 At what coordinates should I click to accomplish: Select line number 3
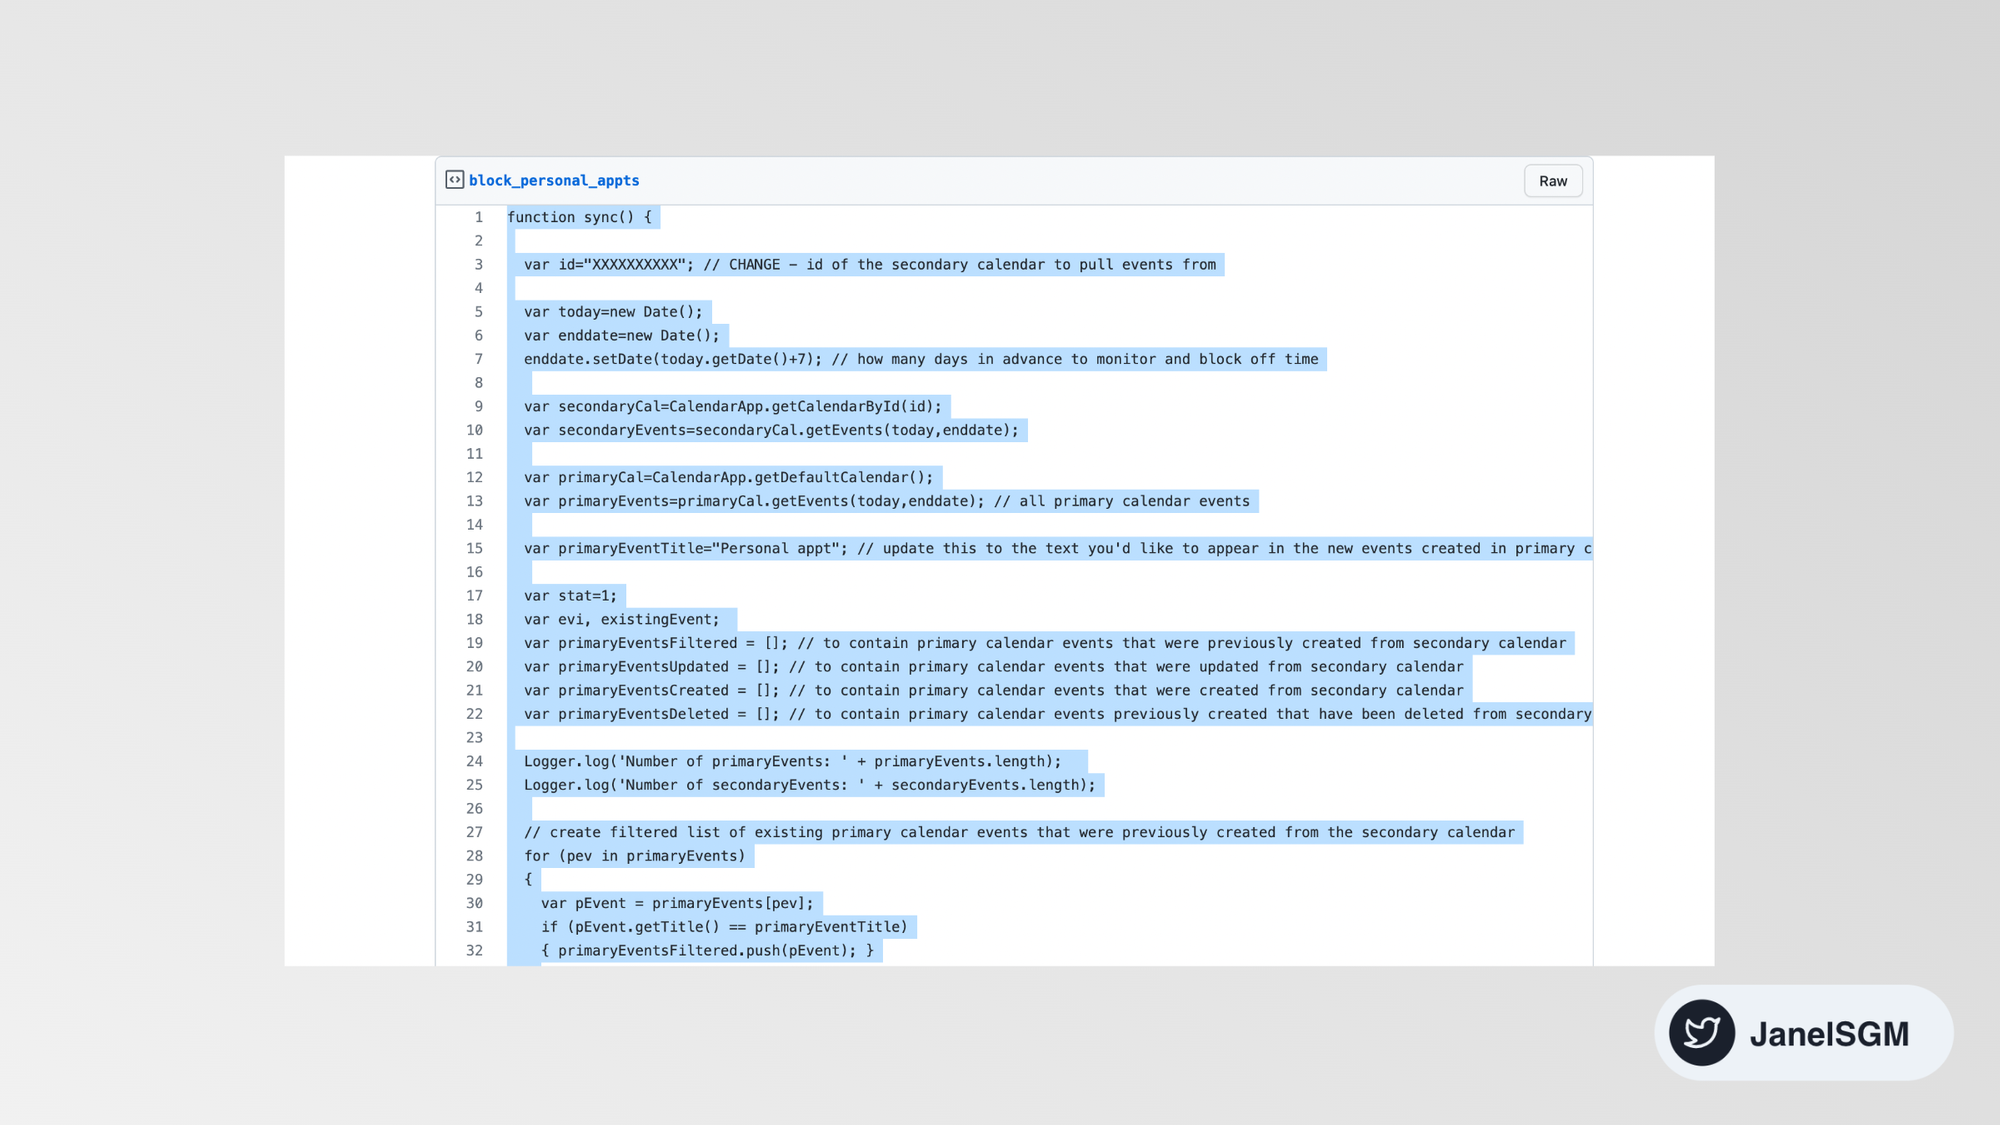479,265
